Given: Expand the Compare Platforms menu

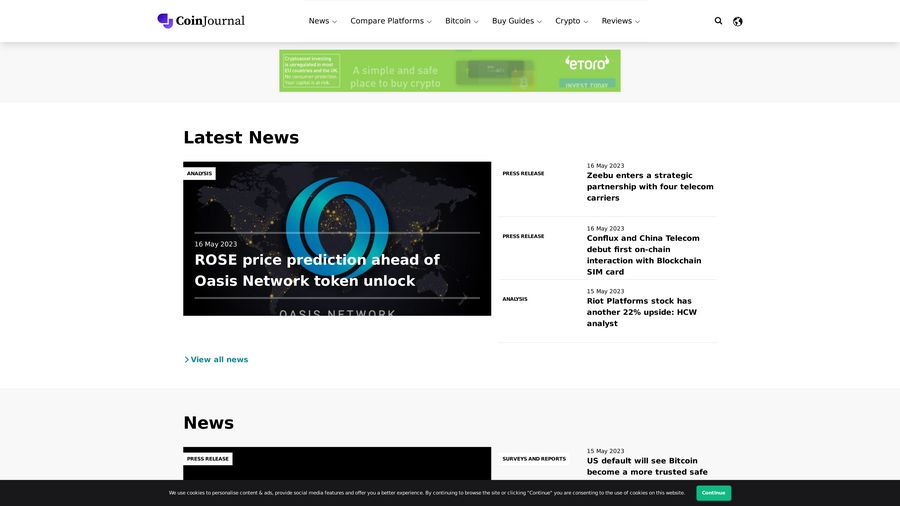Looking at the screenshot, I should [390, 21].
